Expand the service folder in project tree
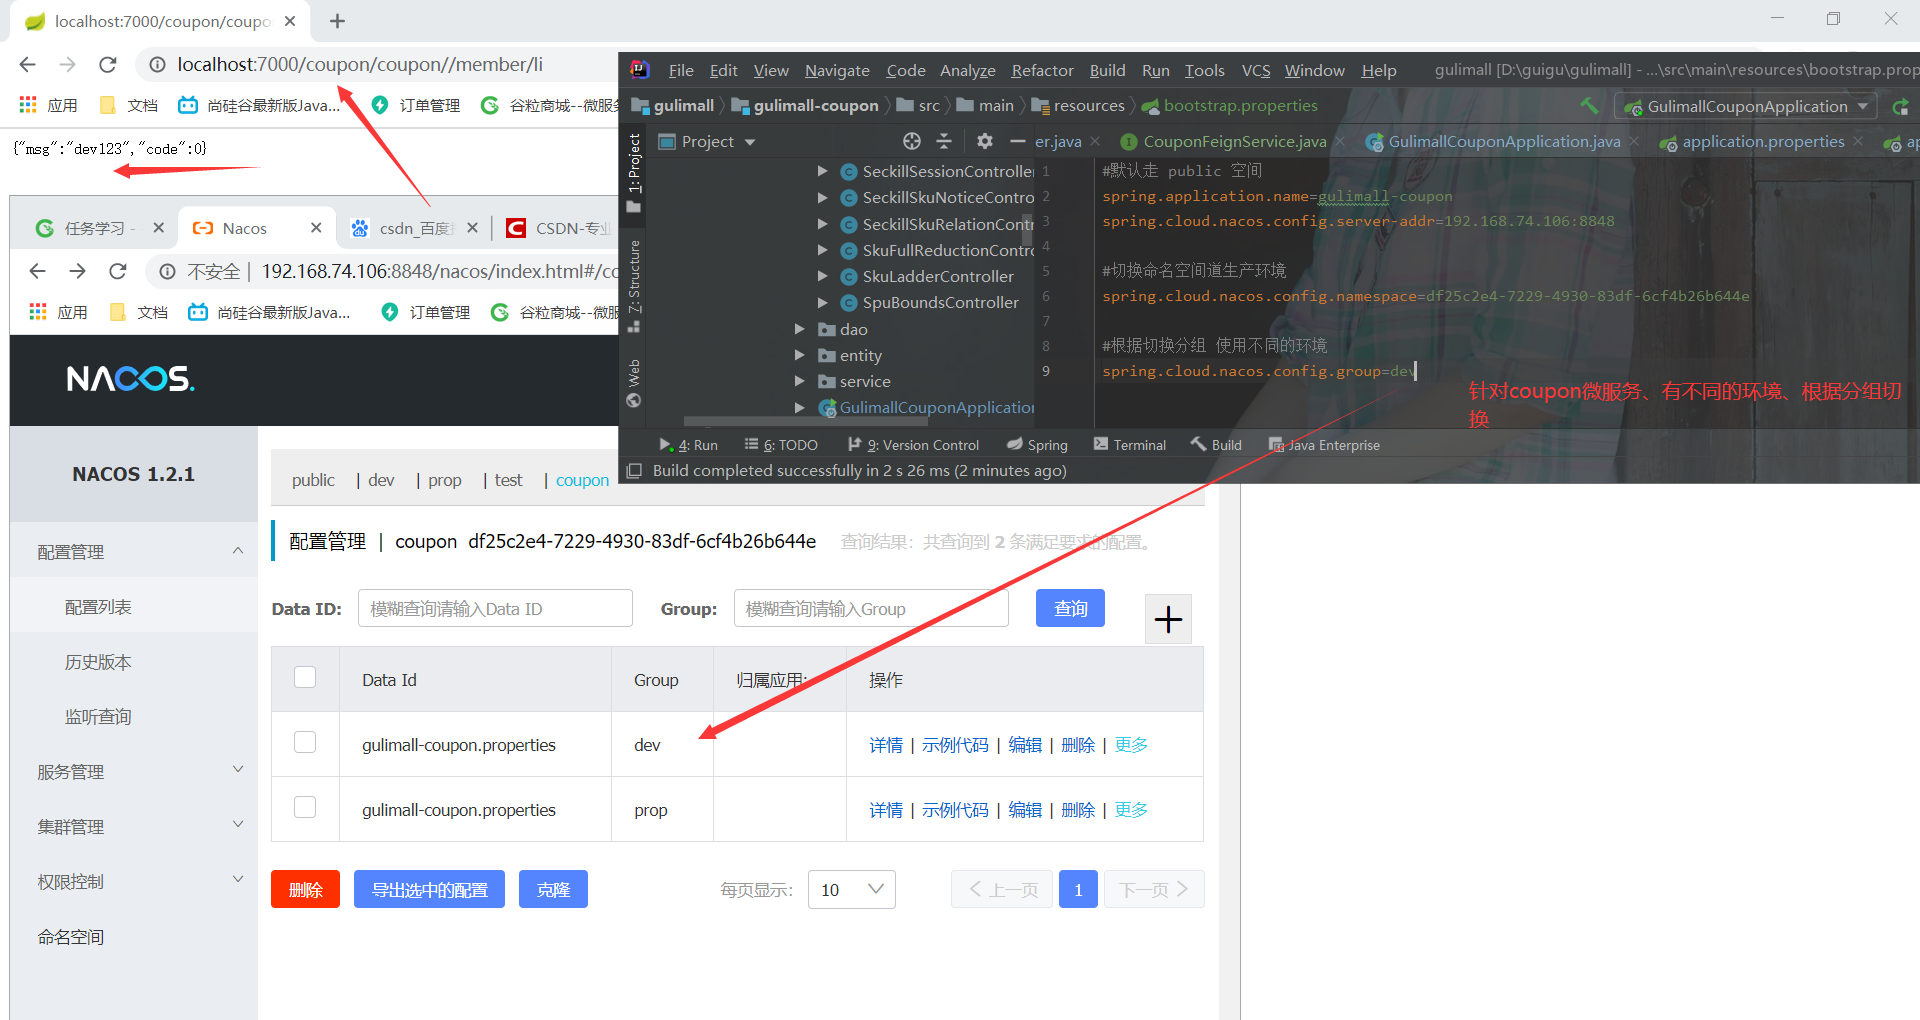 [x=800, y=381]
